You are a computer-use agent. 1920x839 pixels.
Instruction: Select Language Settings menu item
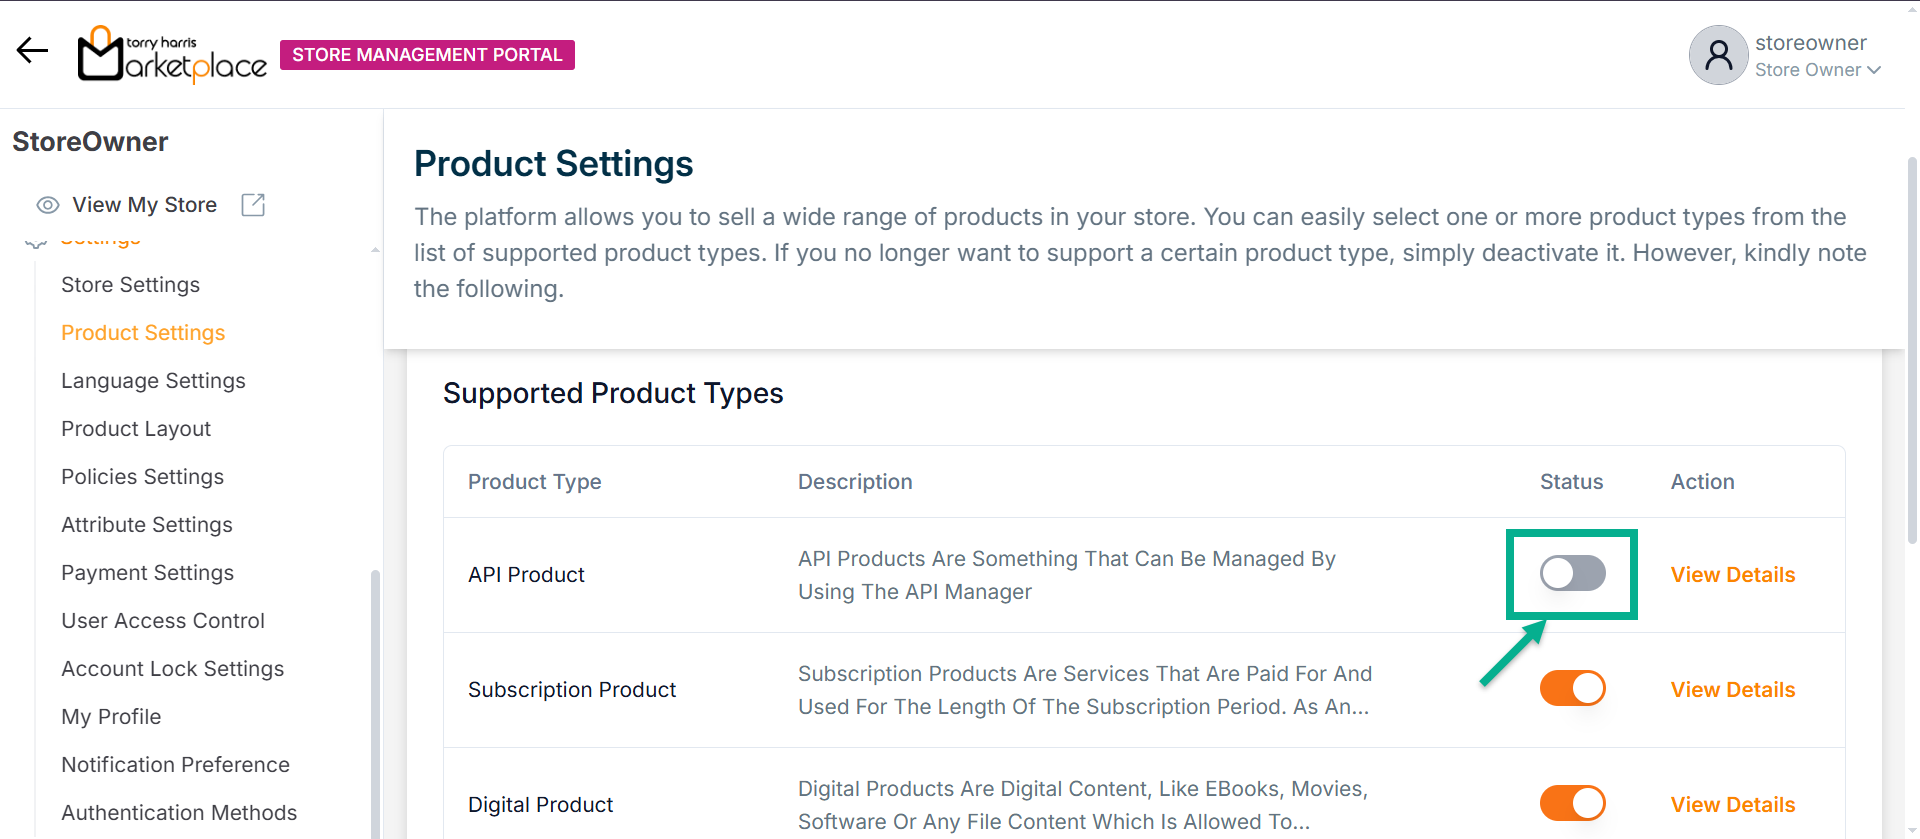coord(153,381)
